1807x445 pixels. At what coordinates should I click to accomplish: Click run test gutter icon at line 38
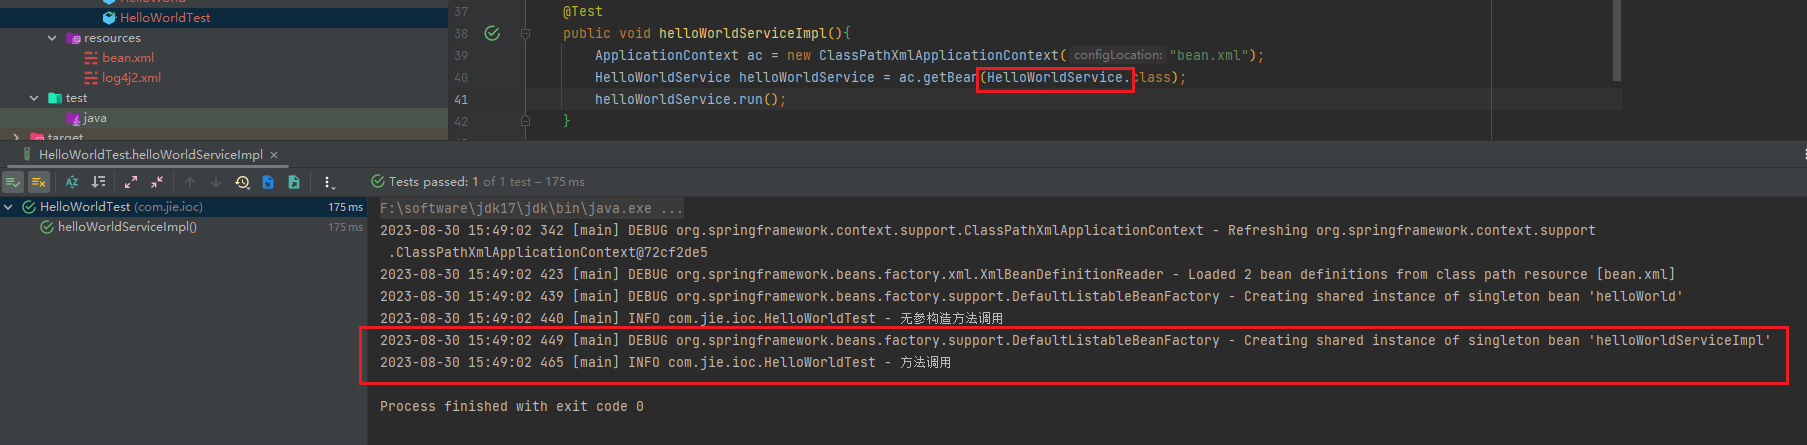(492, 33)
